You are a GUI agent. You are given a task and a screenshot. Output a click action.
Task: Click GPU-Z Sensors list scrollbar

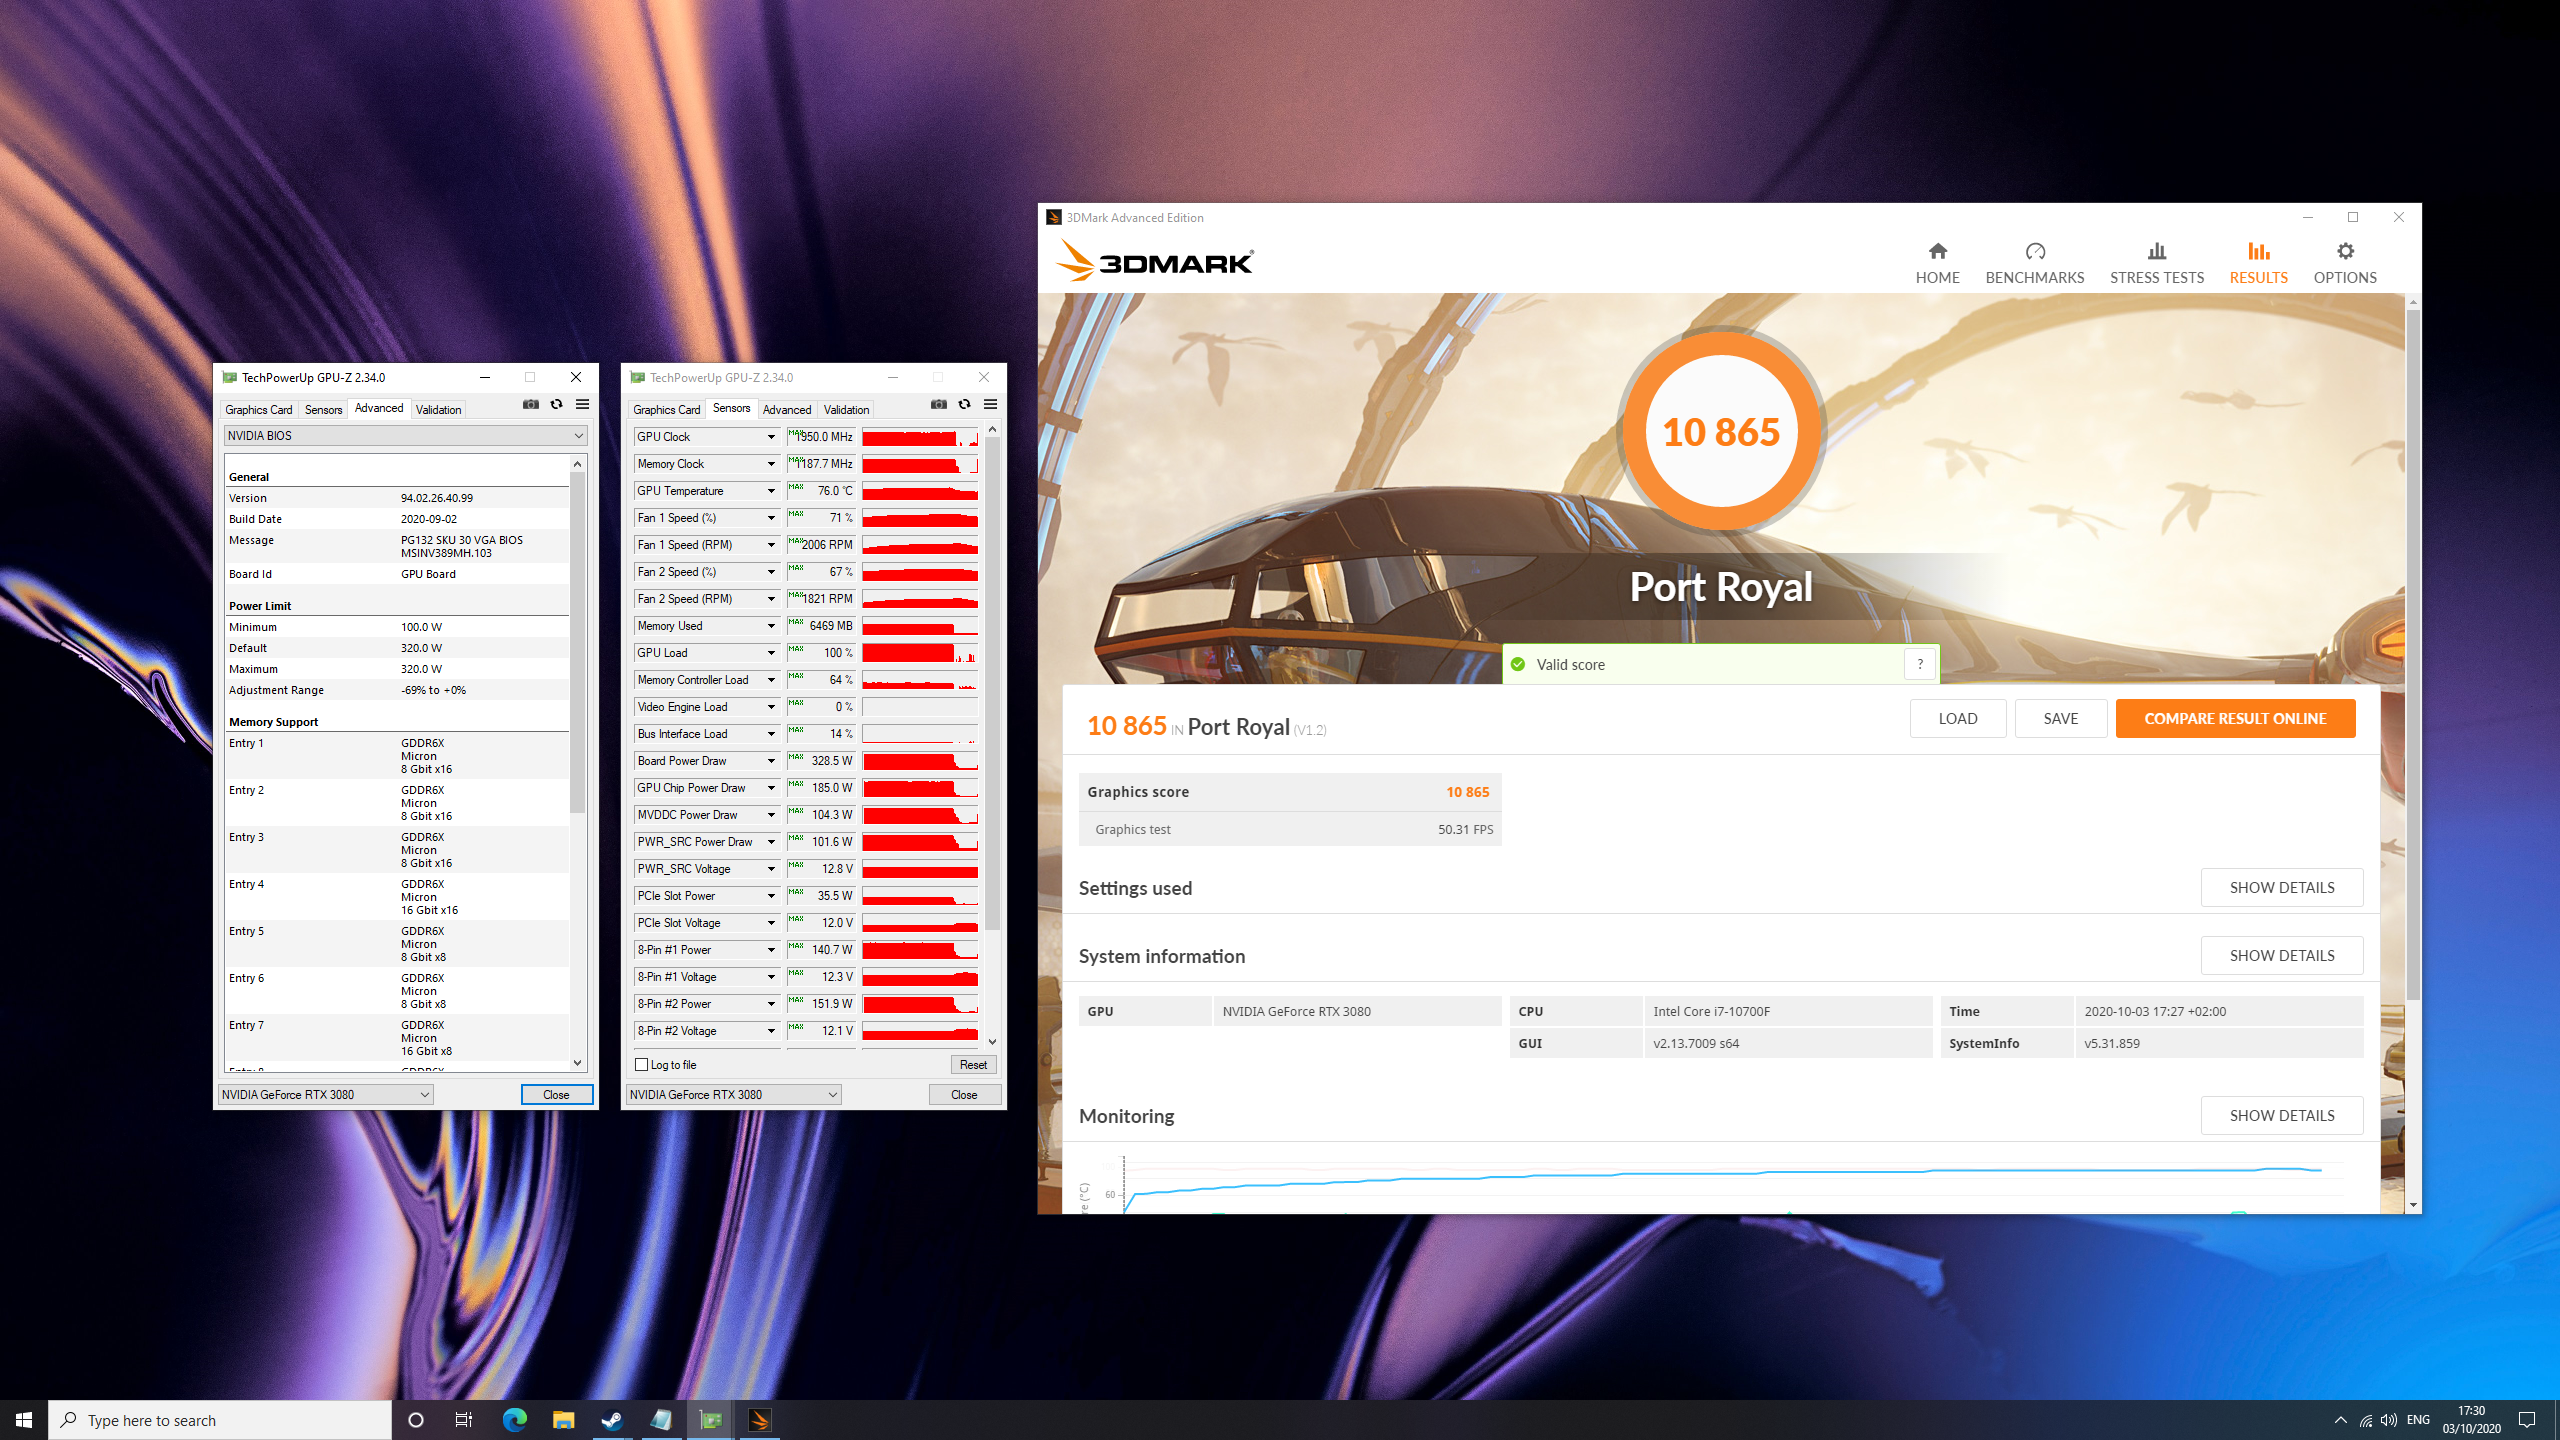pos(992,683)
